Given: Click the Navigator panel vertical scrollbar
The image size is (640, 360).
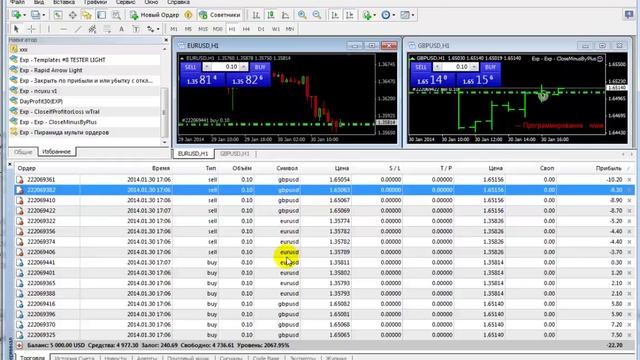Looking at the screenshot, I should coord(164,95).
